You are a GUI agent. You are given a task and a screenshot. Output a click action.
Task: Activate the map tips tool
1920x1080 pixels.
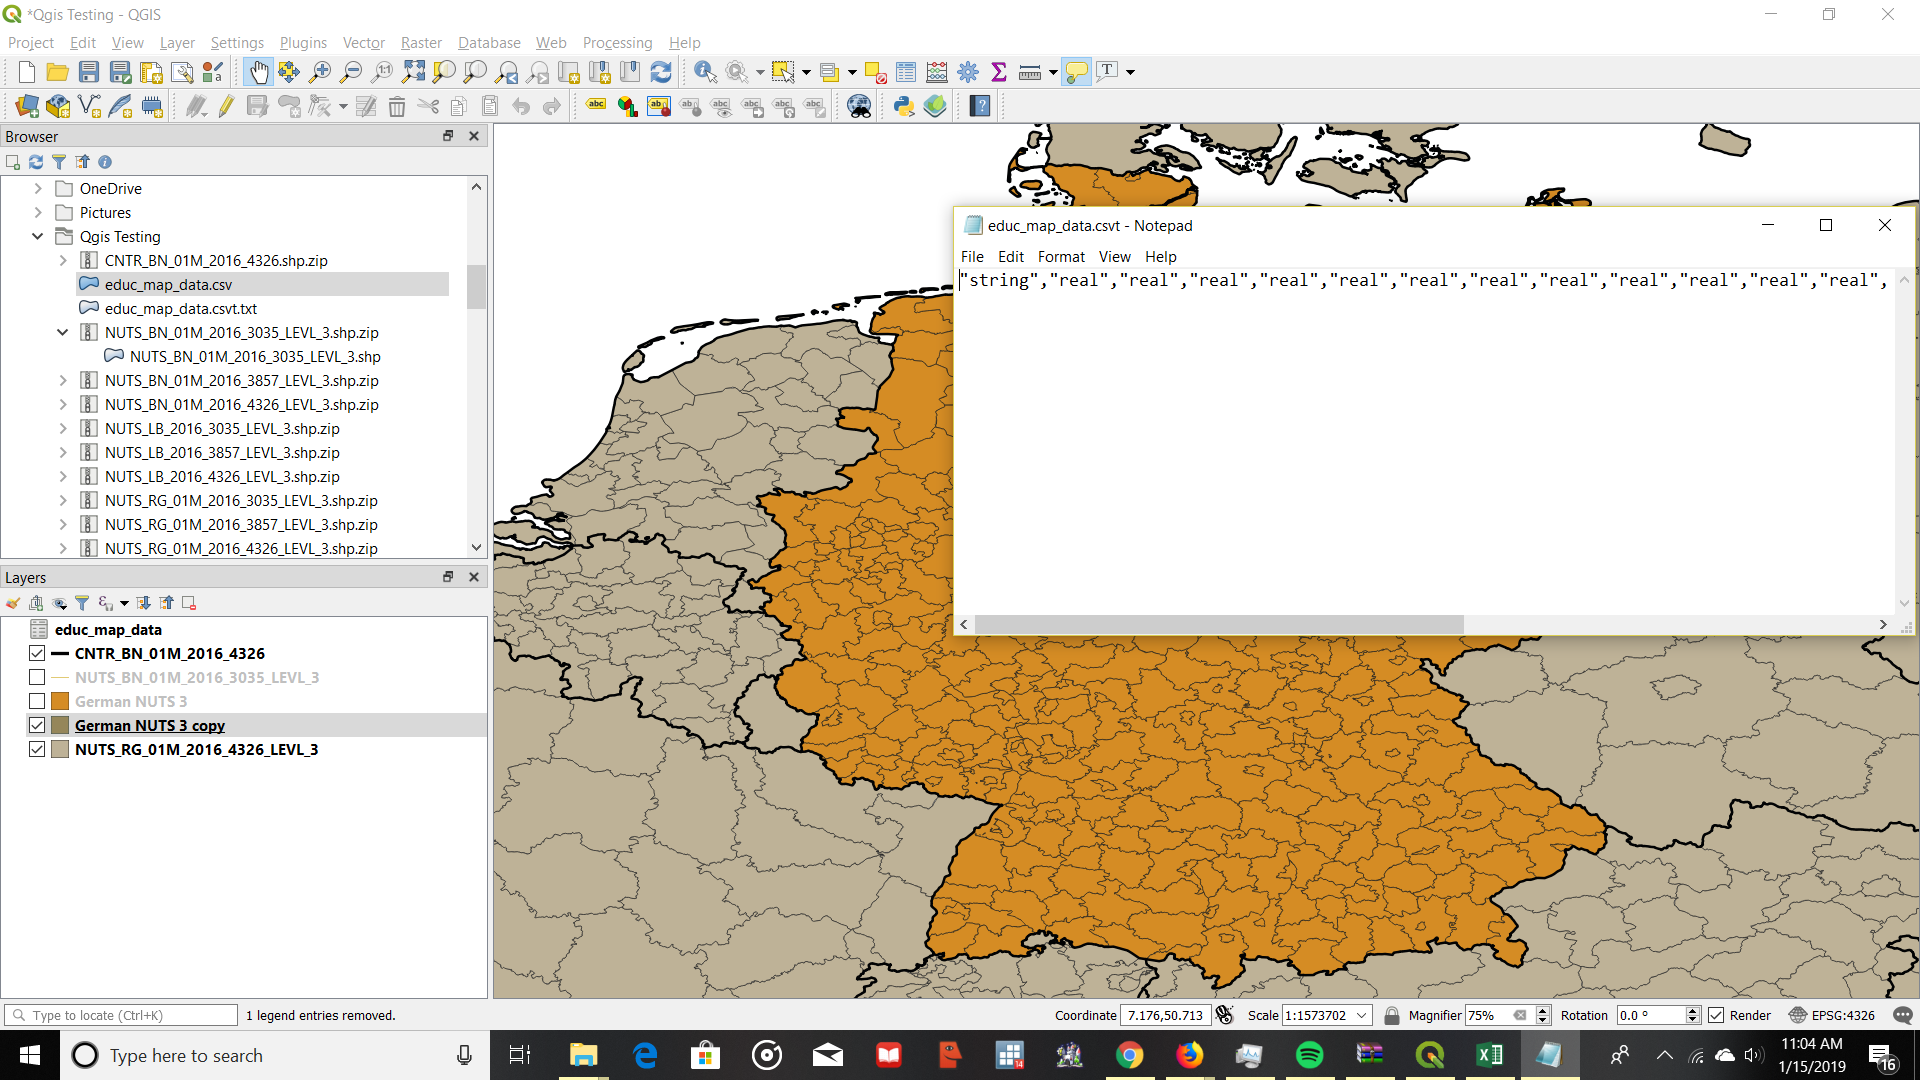pos(1076,72)
